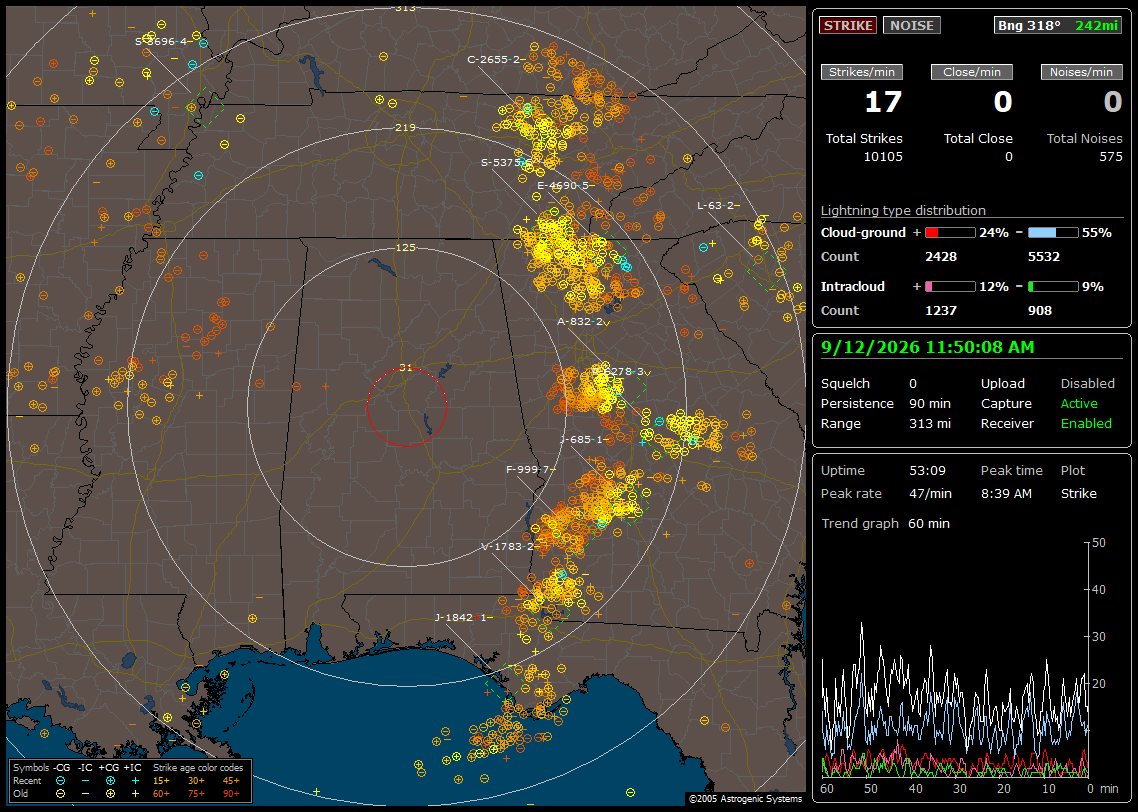Viewport: 1138px width, 812px height.
Task: Click the Noises/min header box
Action: click(1081, 72)
